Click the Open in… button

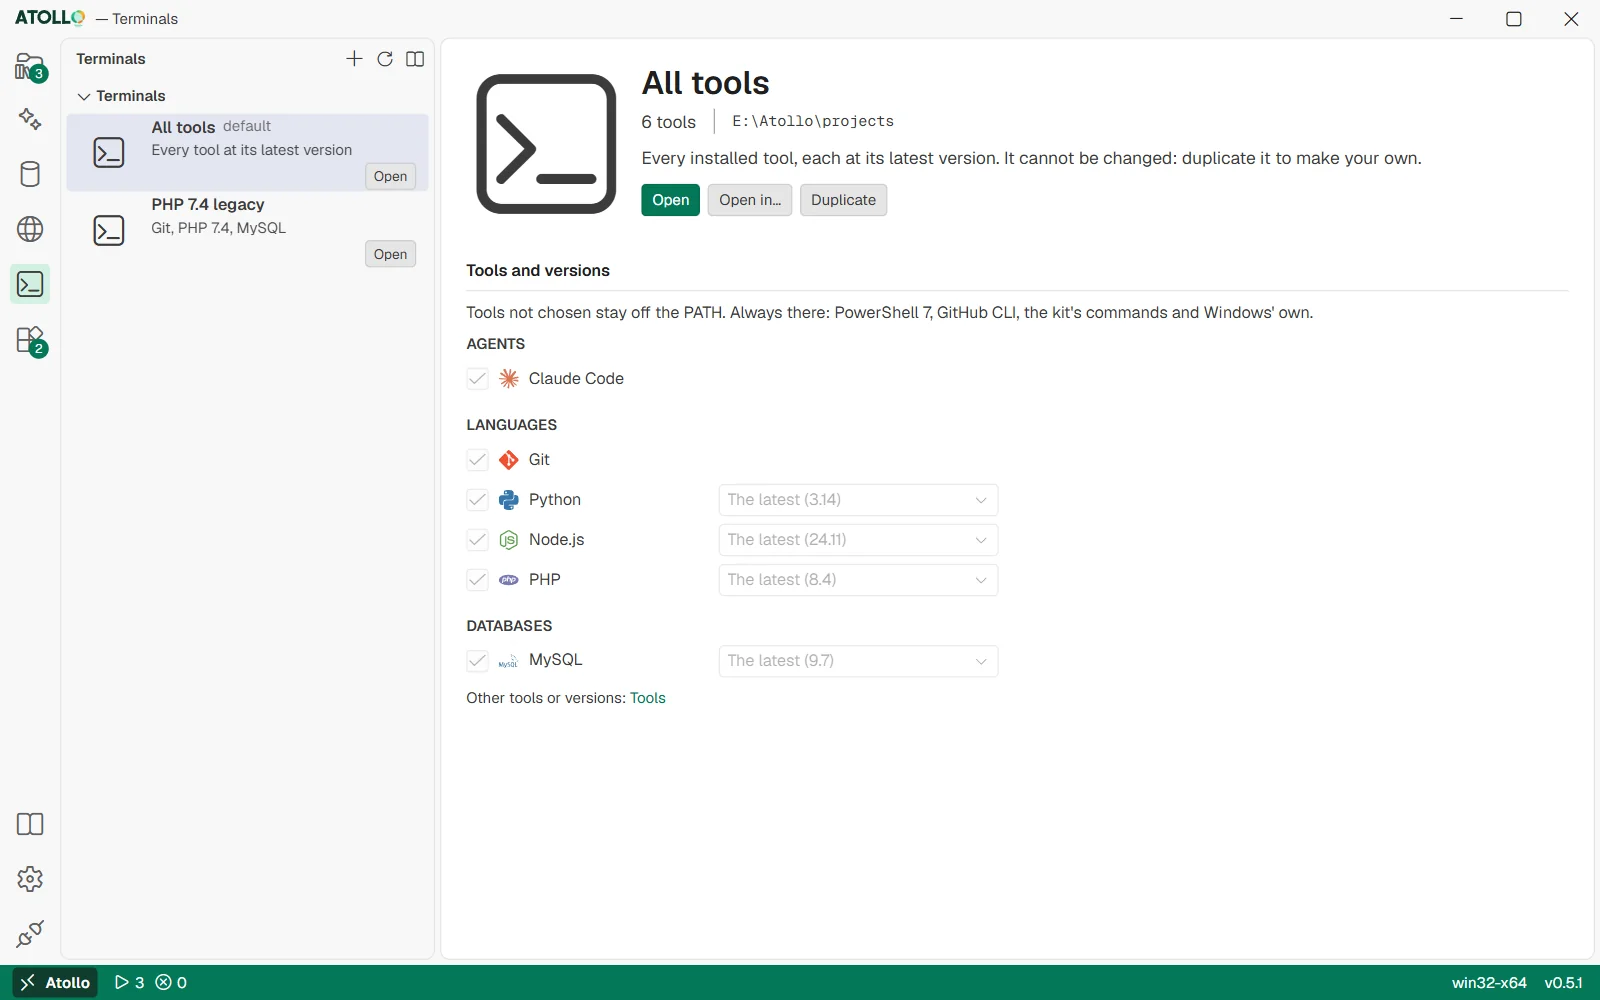pyautogui.click(x=750, y=200)
